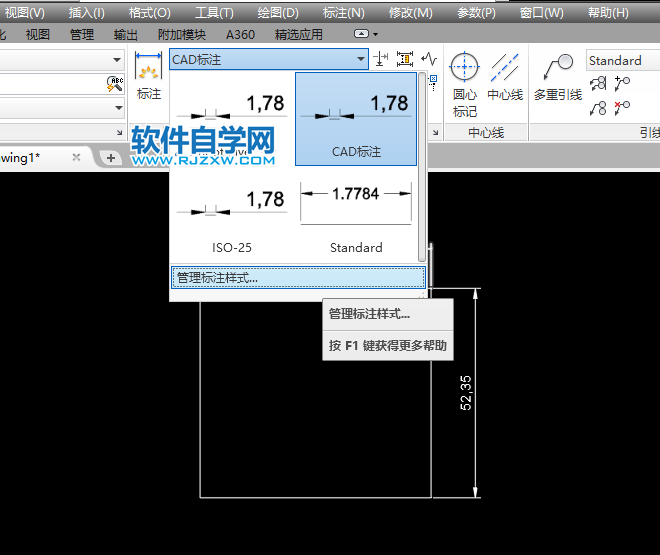Viewport: 660px width, 555px height.
Task: Click 管理标注样式... at bottom of style list
Action: tap(298, 278)
